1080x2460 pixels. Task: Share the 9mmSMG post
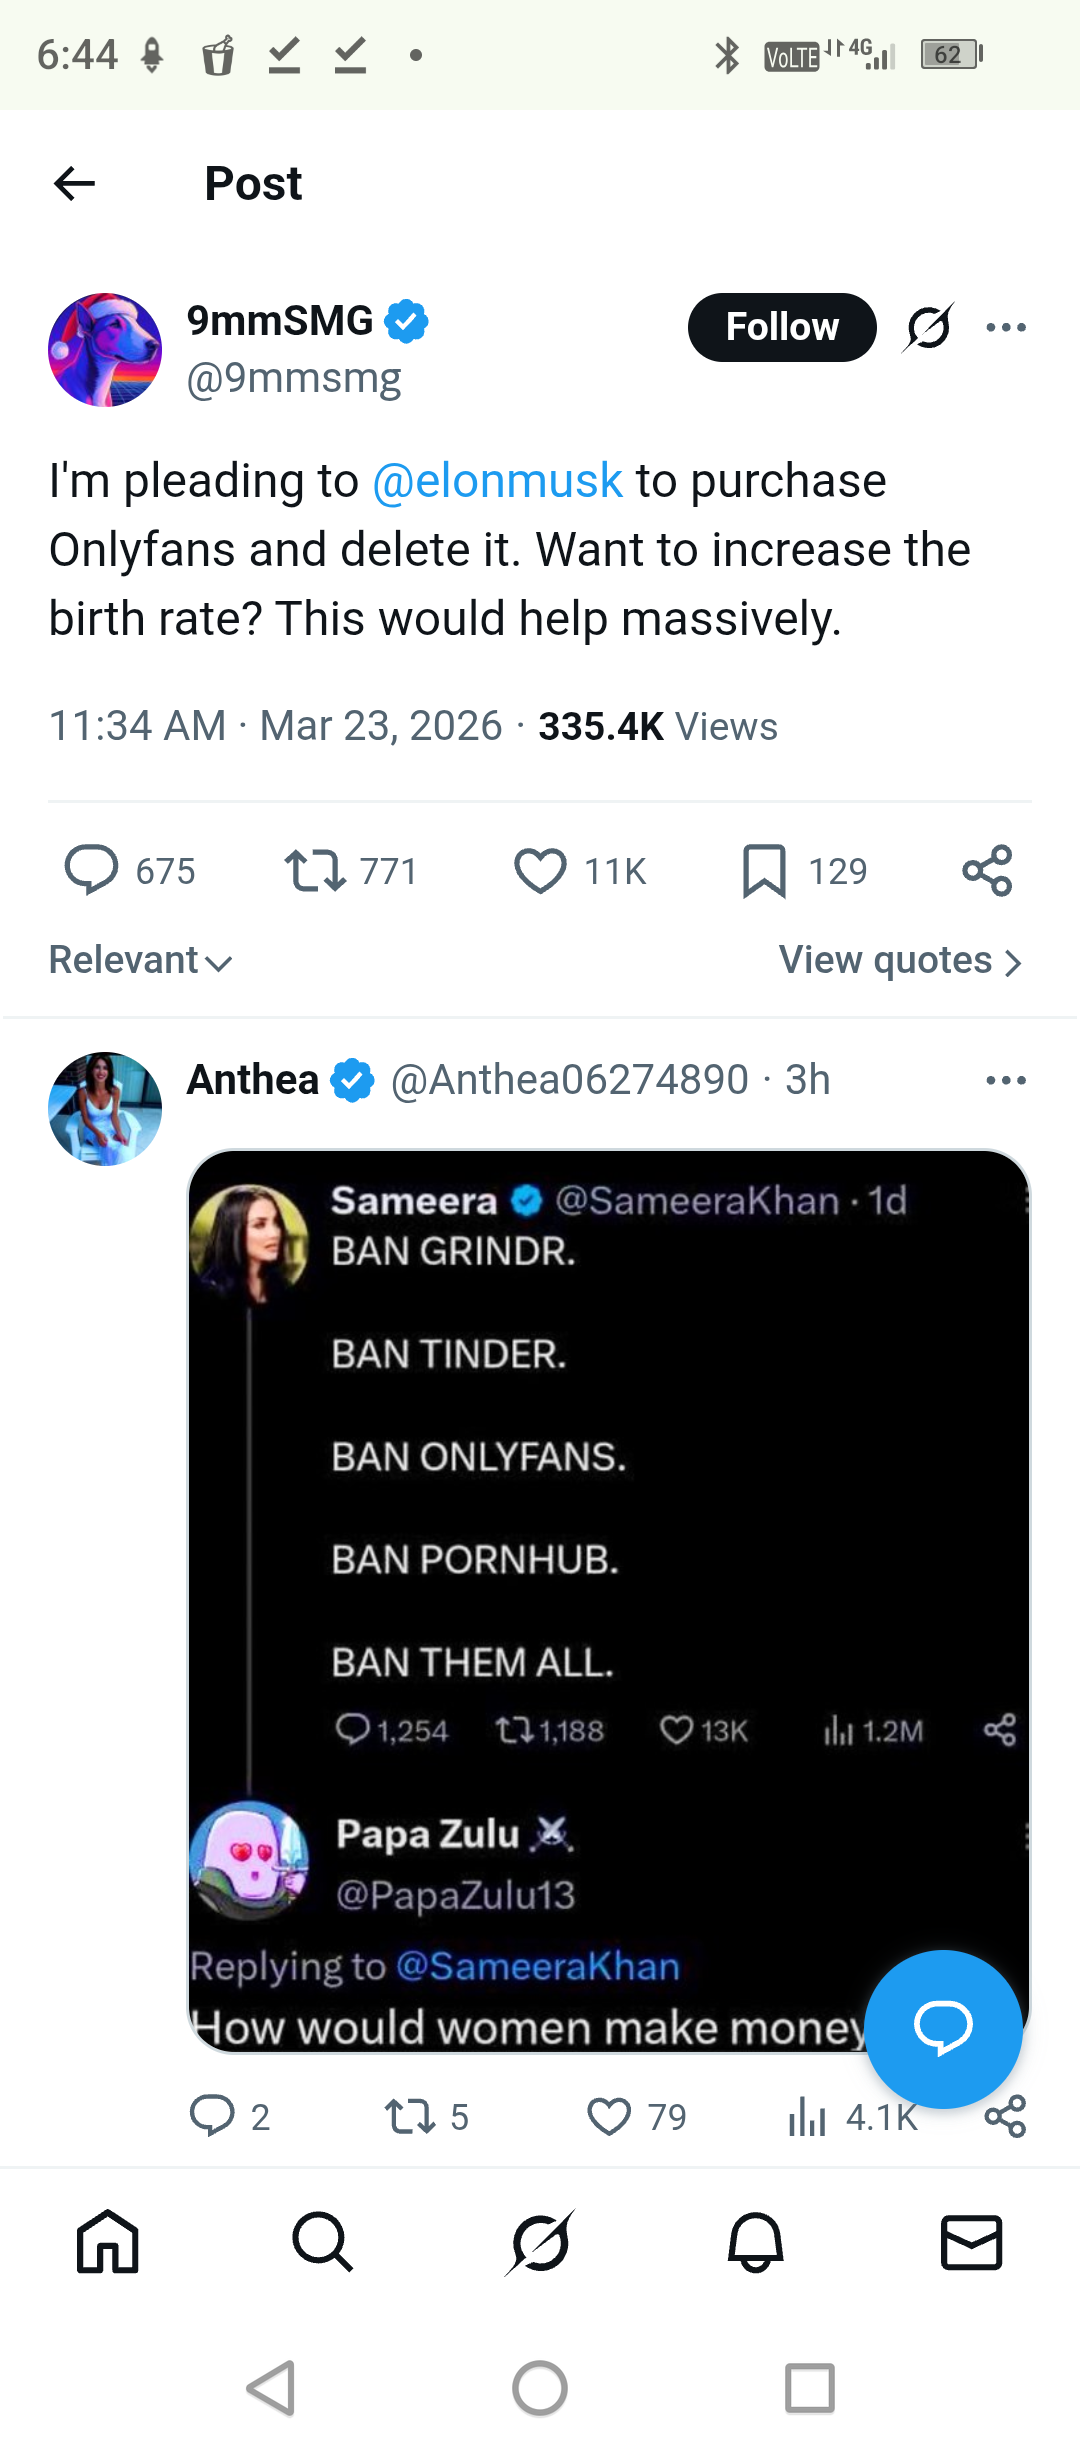click(x=987, y=870)
